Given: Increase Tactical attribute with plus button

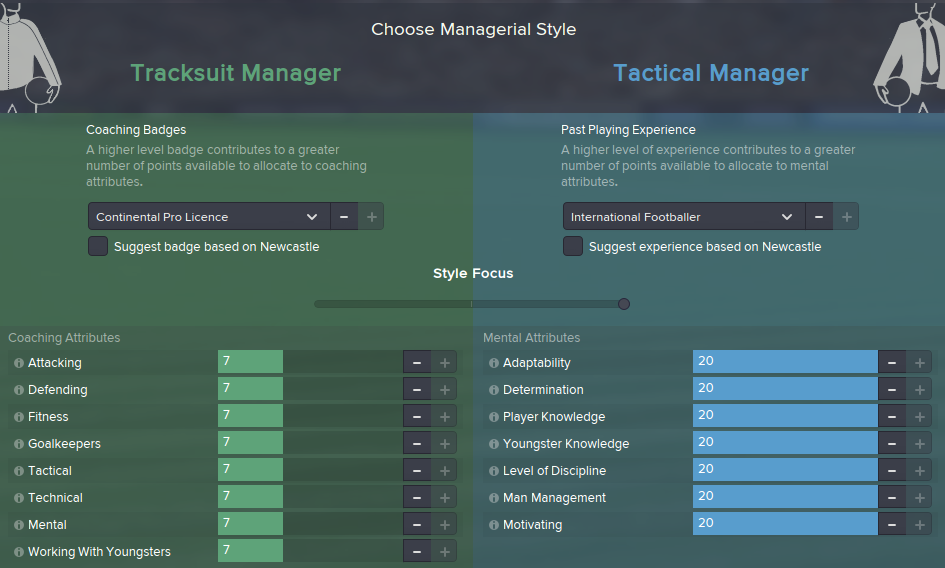Looking at the screenshot, I should pyautogui.click(x=445, y=471).
